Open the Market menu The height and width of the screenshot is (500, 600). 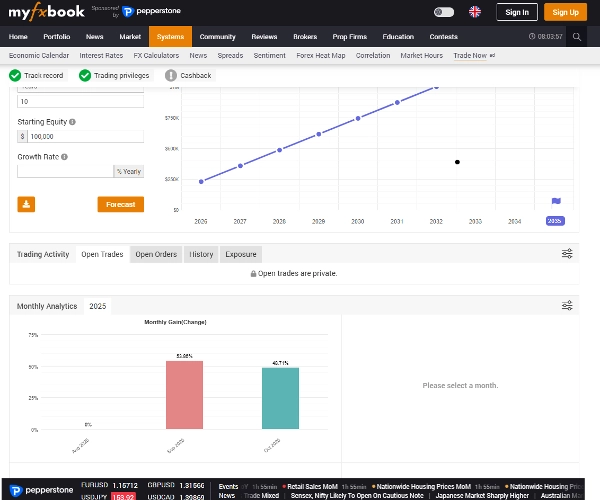(x=130, y=37)
